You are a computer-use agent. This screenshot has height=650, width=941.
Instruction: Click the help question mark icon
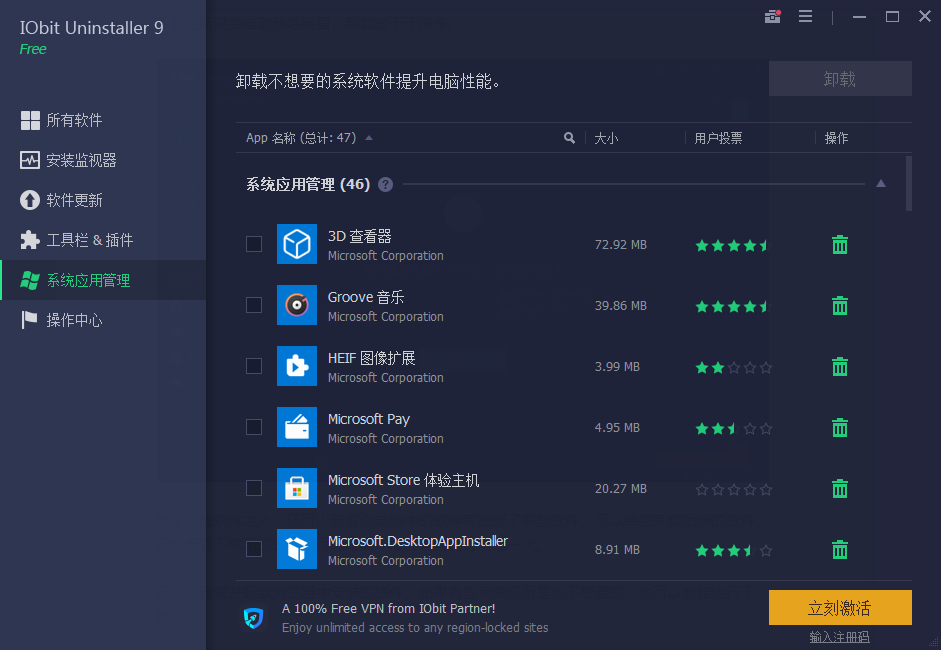coord(385,185)
